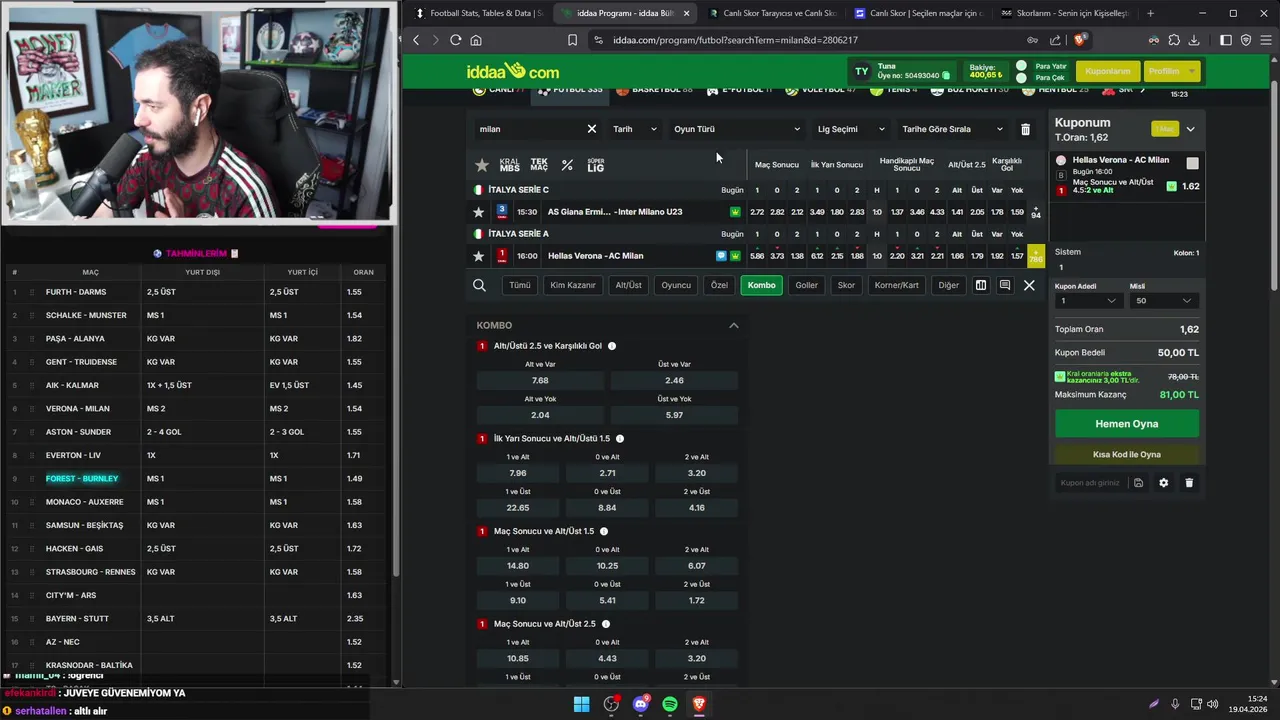Open the Tarih dropdown filter
Screen dimensions: 1280x720
click(635, 129)
